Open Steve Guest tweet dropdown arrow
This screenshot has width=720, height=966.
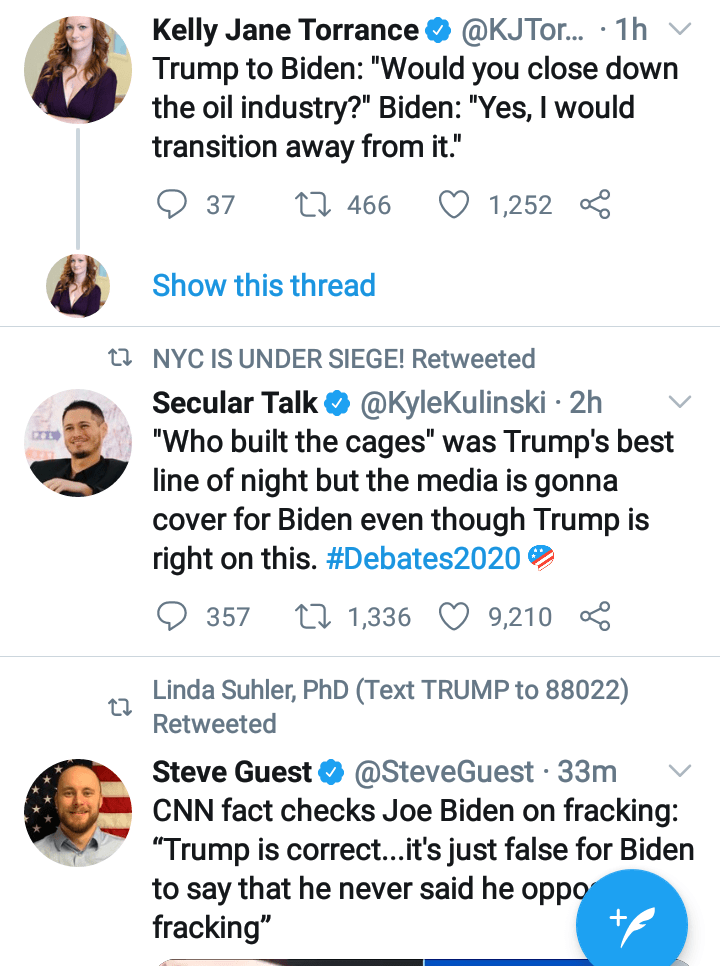click(680, 771)
